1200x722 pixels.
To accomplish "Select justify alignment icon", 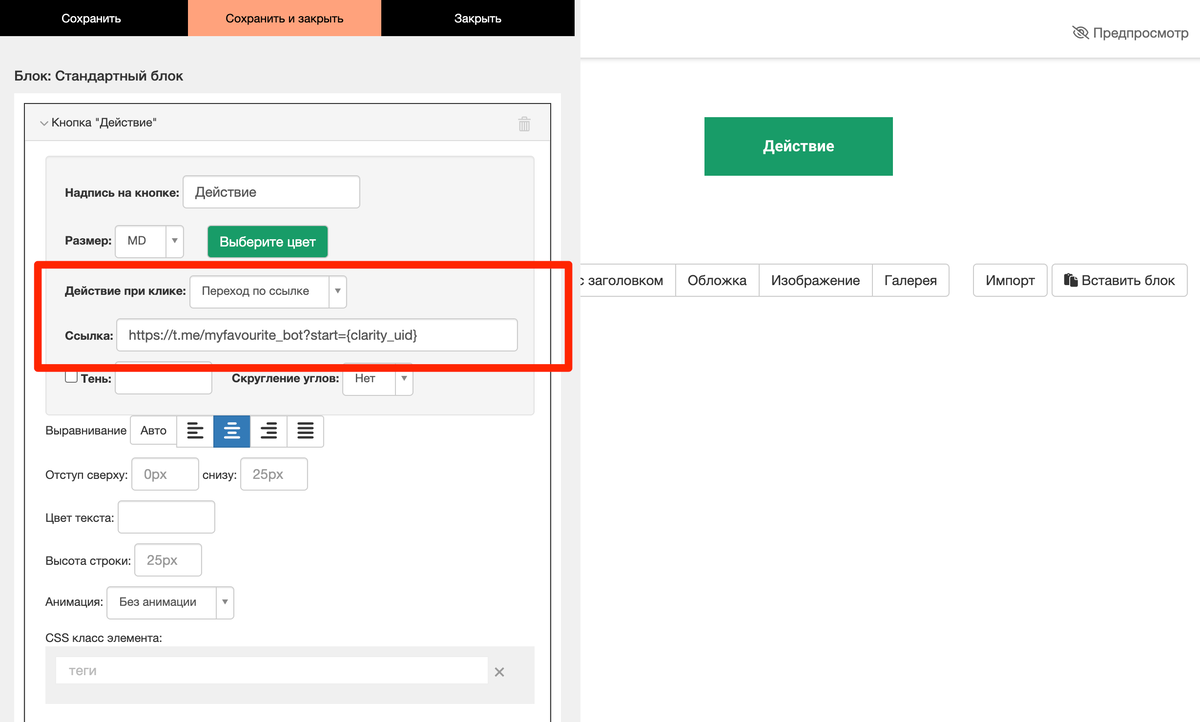I will tap(305, 431).
